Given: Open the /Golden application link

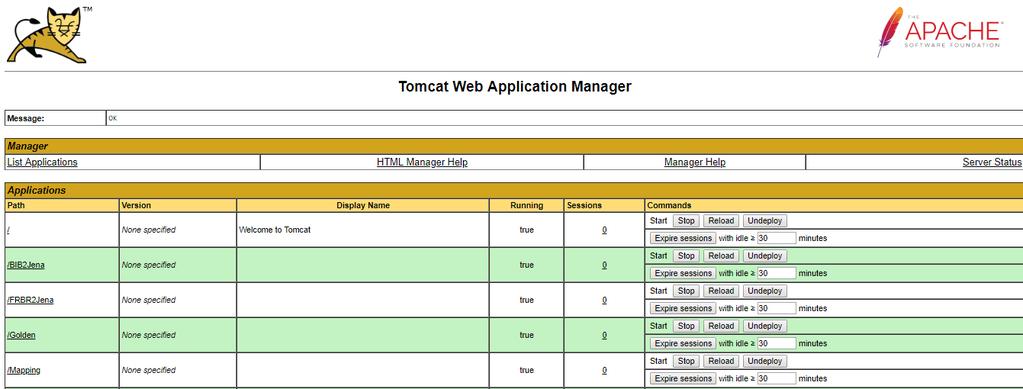Looking at the screenshot, I should click(22, 335).
